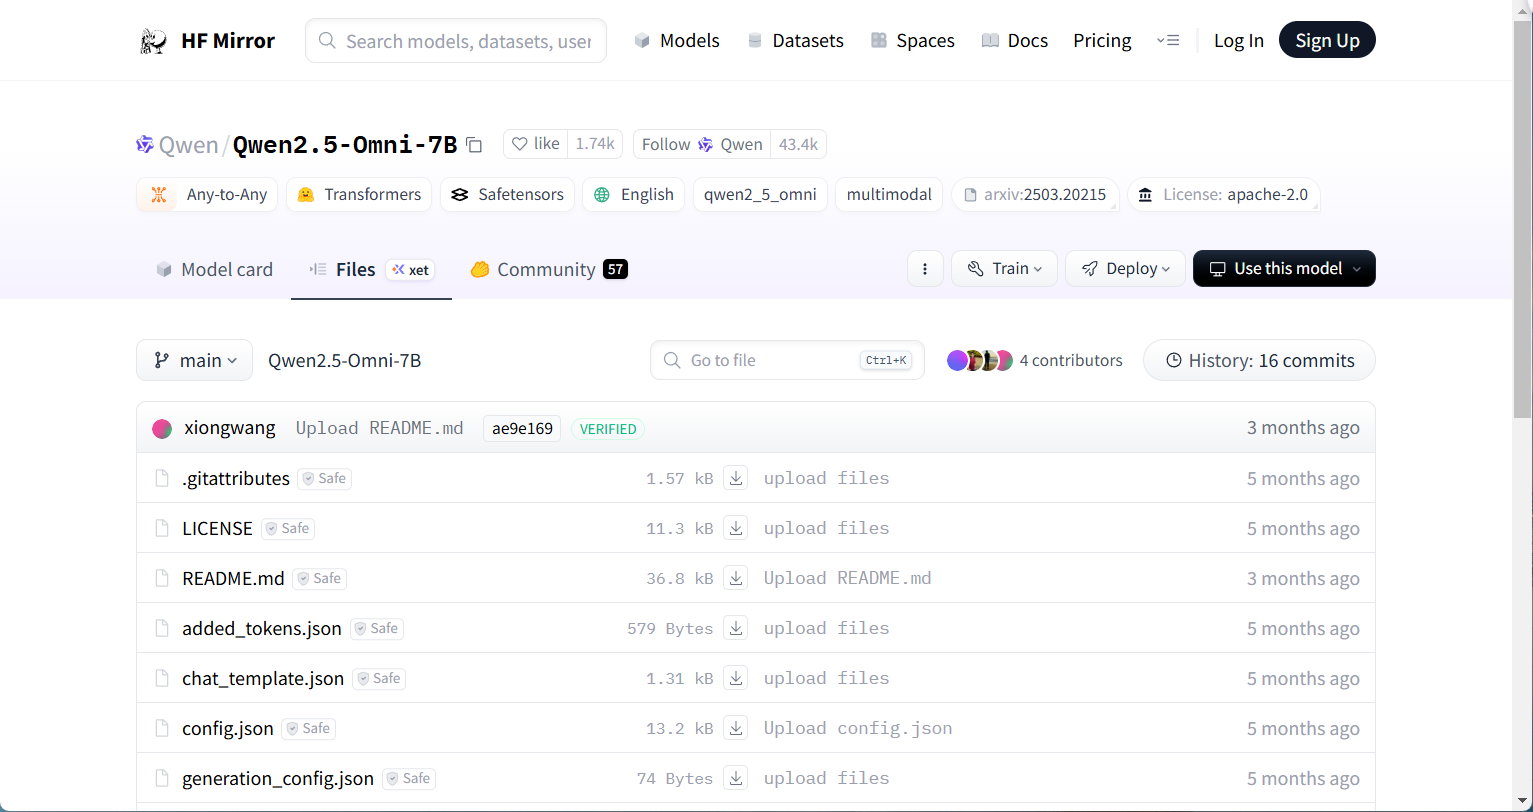Click the Transformers library tag

pos(359,194)
